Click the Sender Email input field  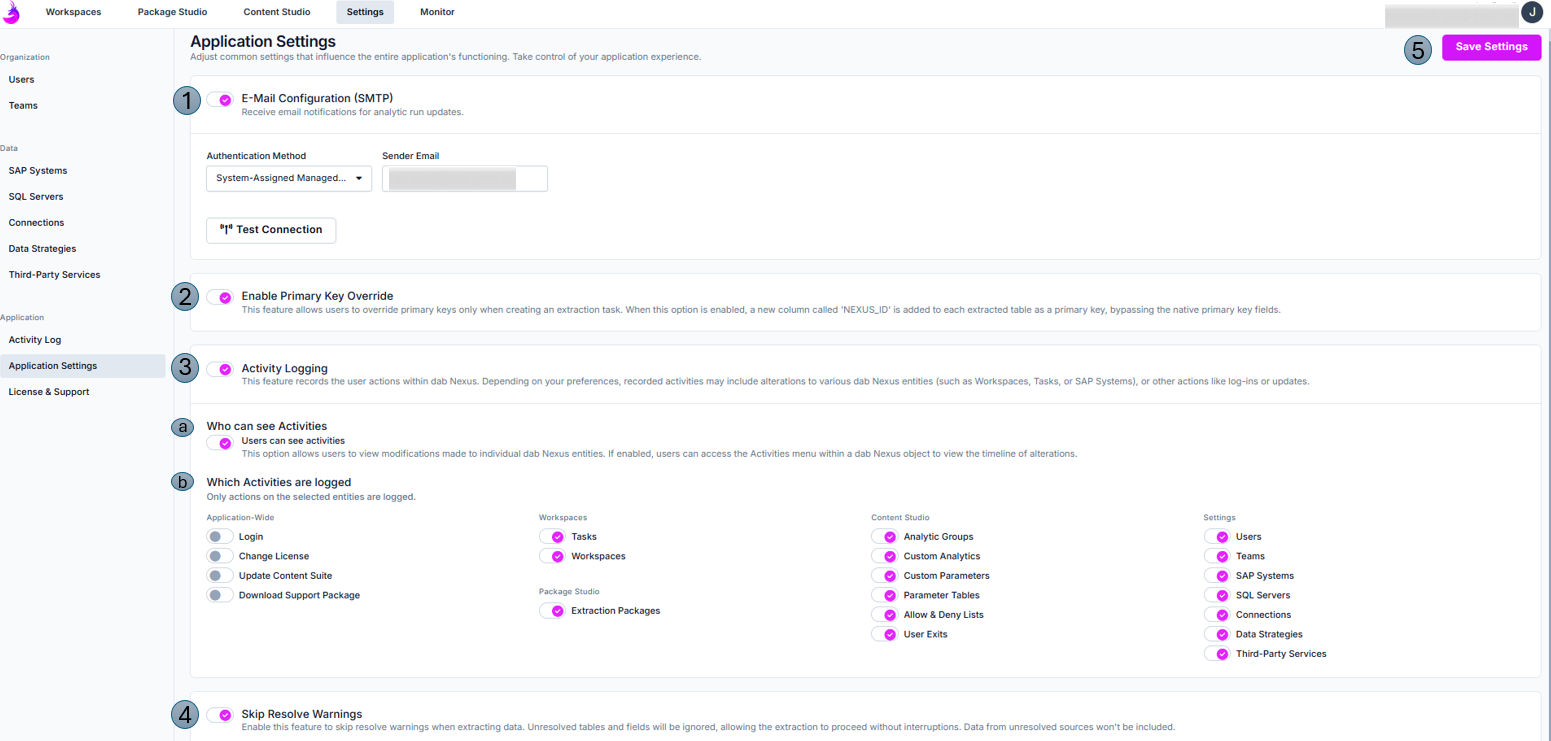pos(465,178)
